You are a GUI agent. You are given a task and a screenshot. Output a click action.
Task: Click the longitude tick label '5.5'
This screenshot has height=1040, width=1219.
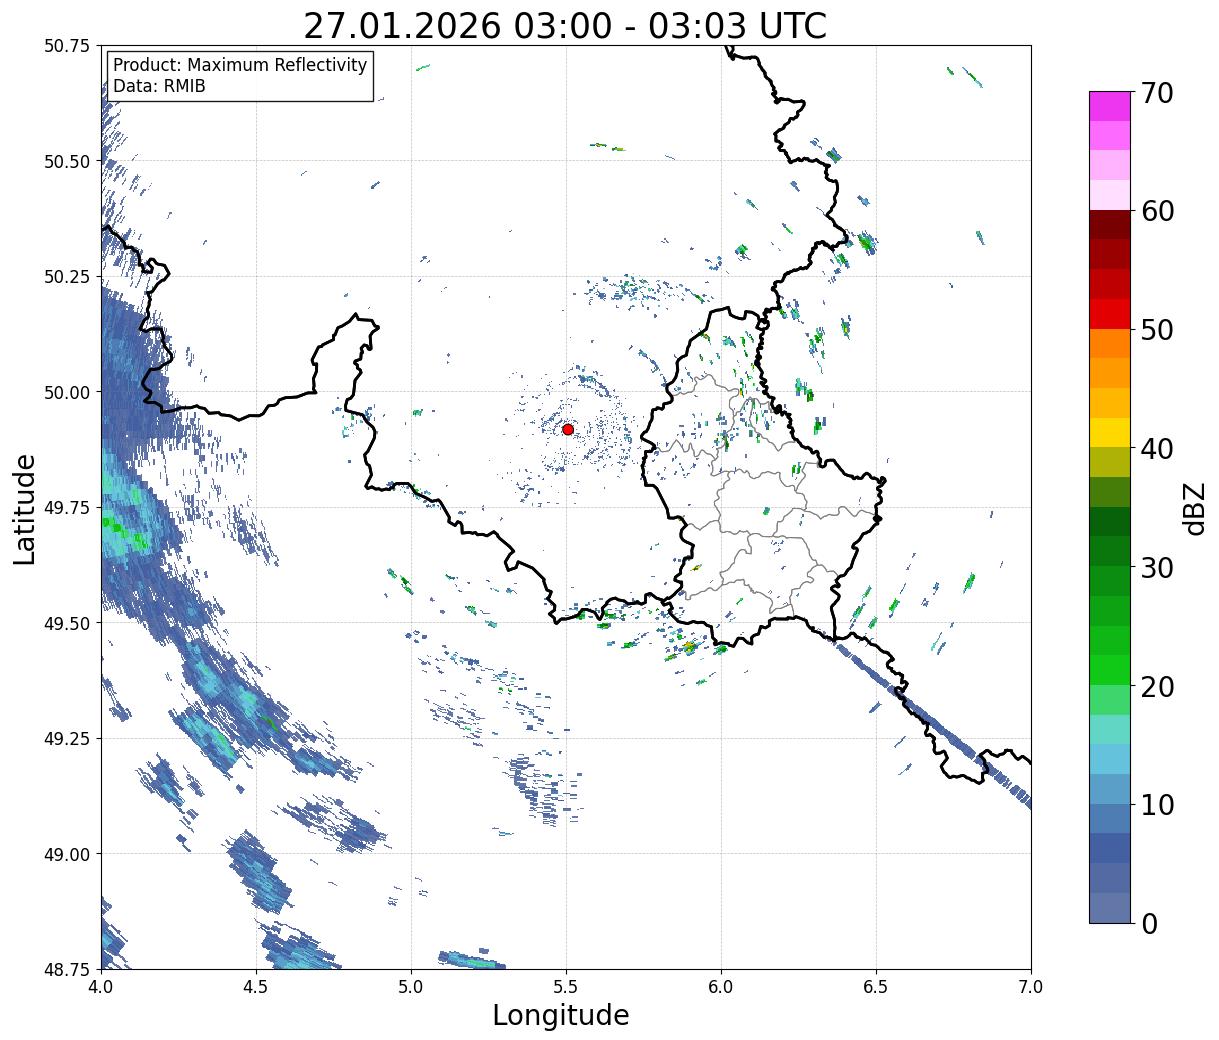pos(566,986)
